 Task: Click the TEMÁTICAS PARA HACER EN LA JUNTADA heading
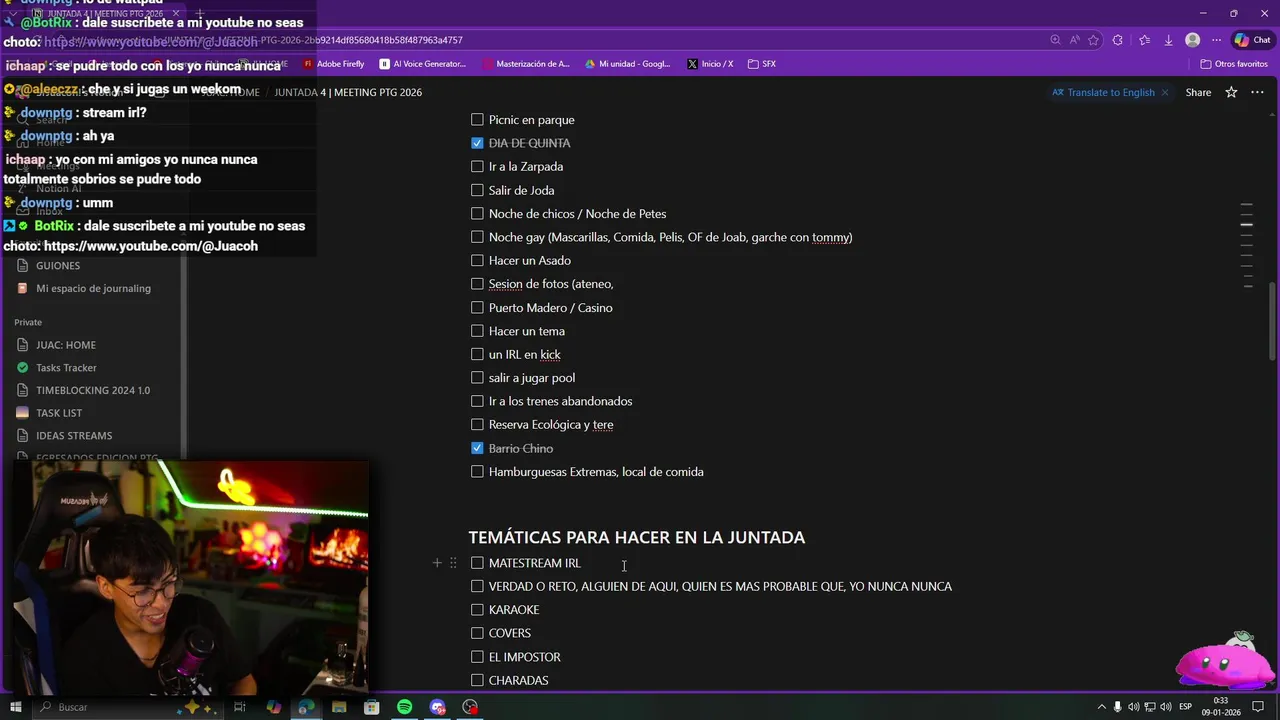pyautogui.click(x=636, y=537)
